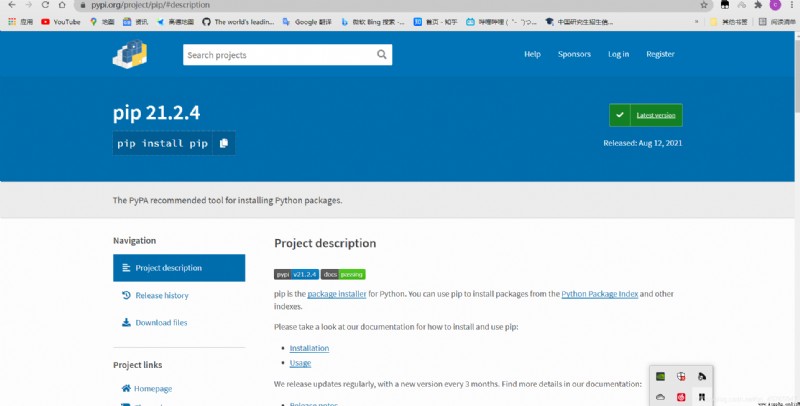Click the site lock icon in address bar

click(x=83, y=5)
